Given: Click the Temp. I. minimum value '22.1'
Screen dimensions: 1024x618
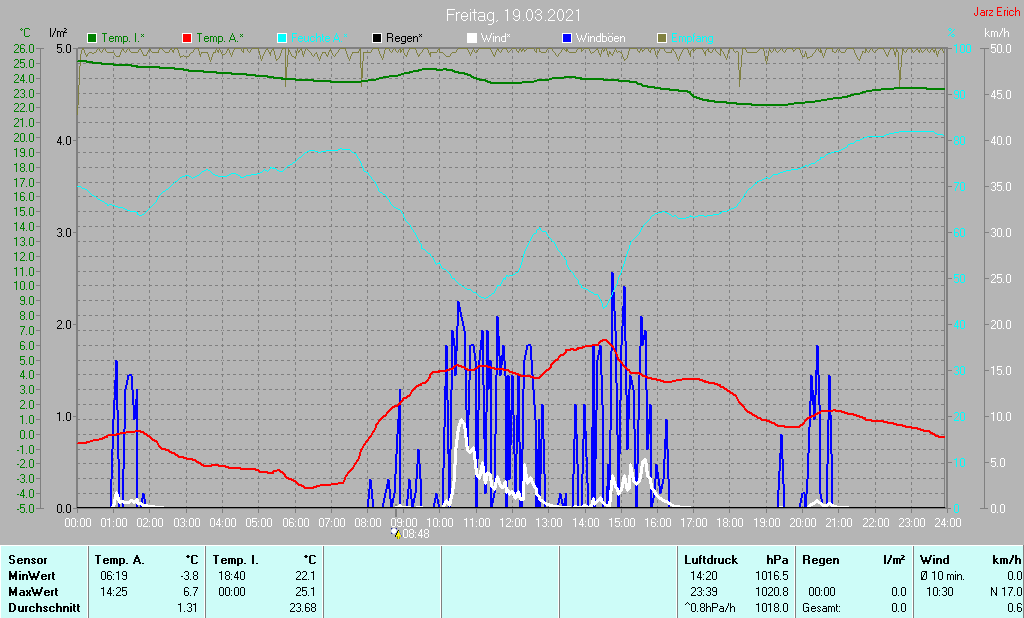Looking at the screenshot, I should [x=306, y=576].
